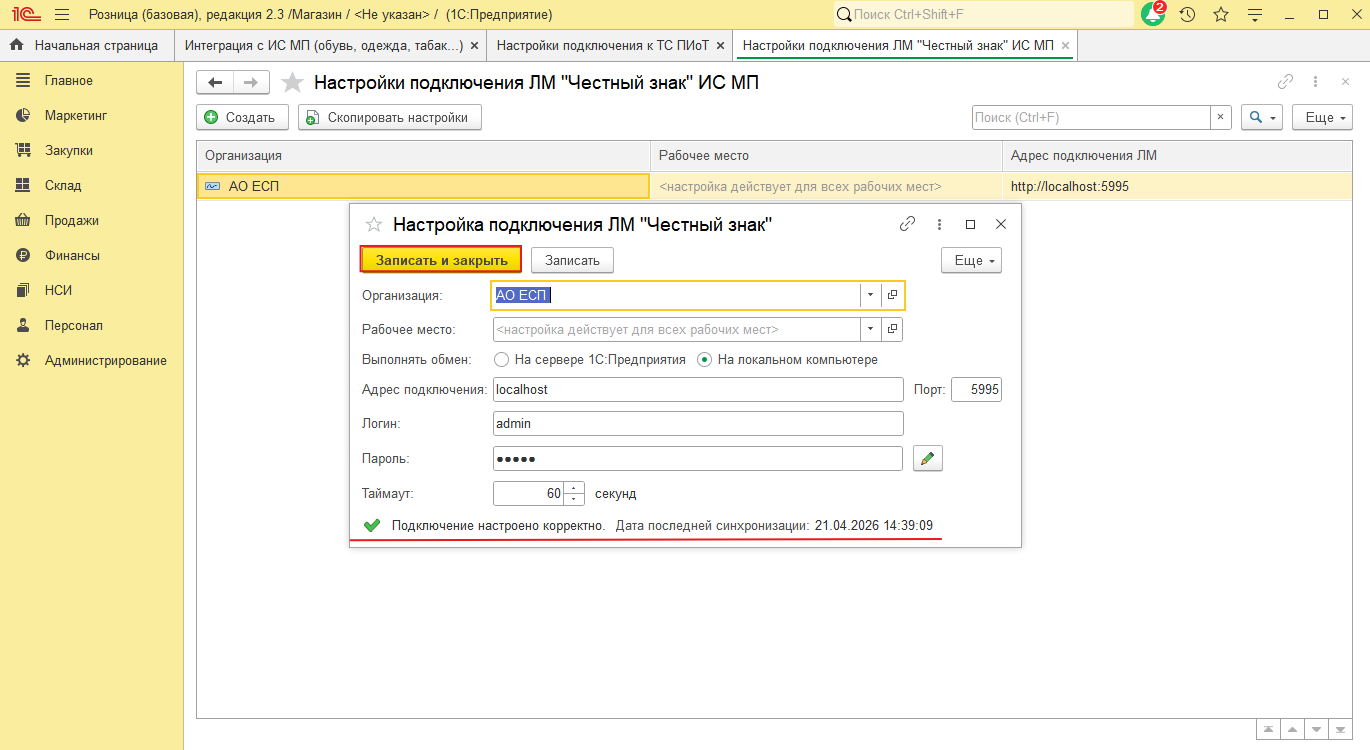The image size is (1370, 750).
Task: Click Записать и закрыть button
Action: click(x=441, y=260)
